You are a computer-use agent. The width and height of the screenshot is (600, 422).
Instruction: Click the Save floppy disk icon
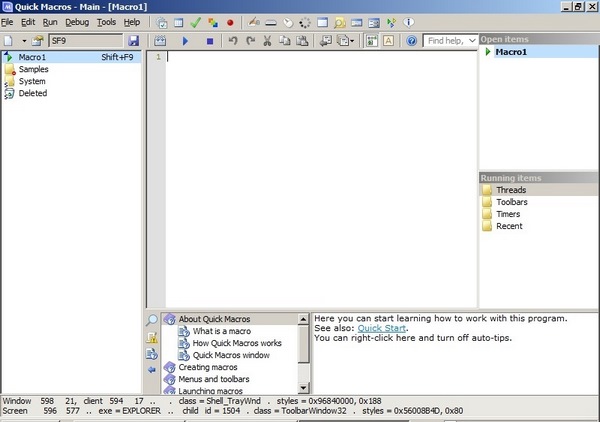tap(133, 41)
